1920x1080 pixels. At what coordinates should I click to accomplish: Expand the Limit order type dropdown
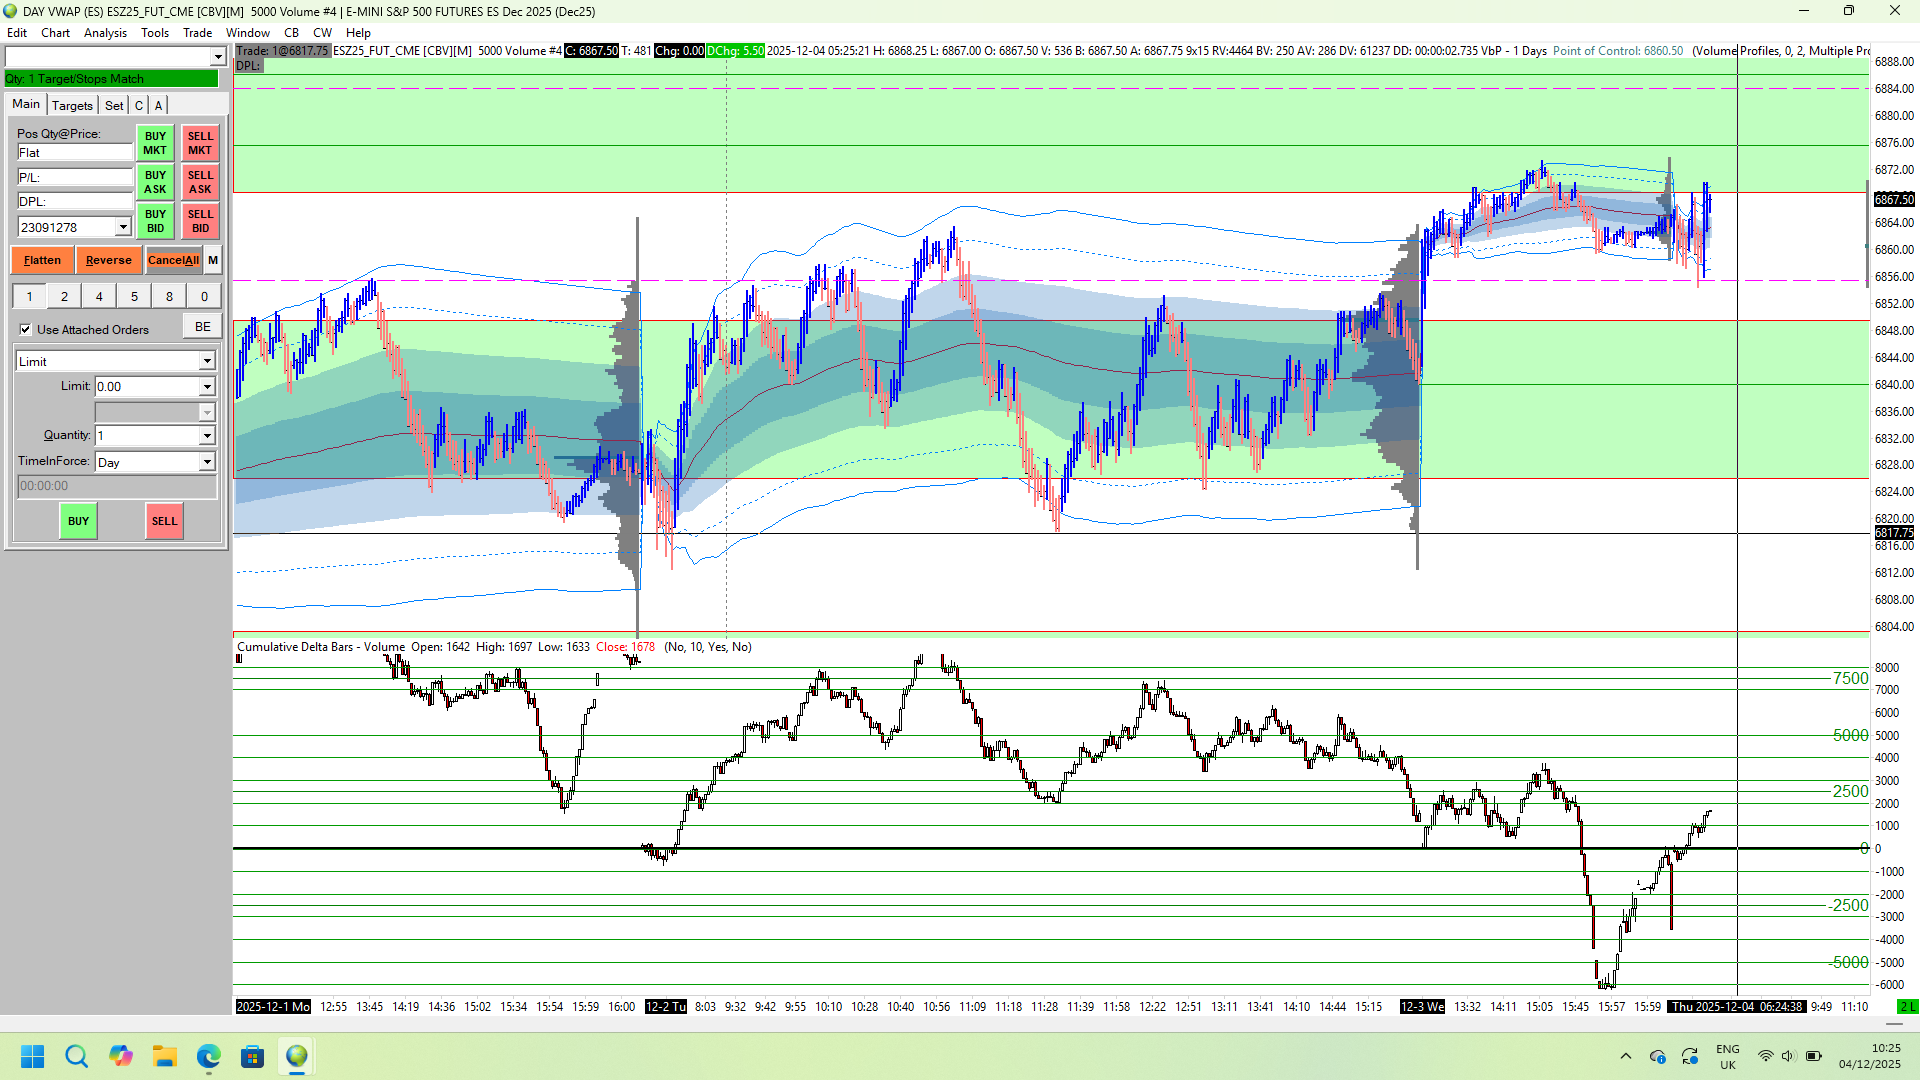point(207,361)
